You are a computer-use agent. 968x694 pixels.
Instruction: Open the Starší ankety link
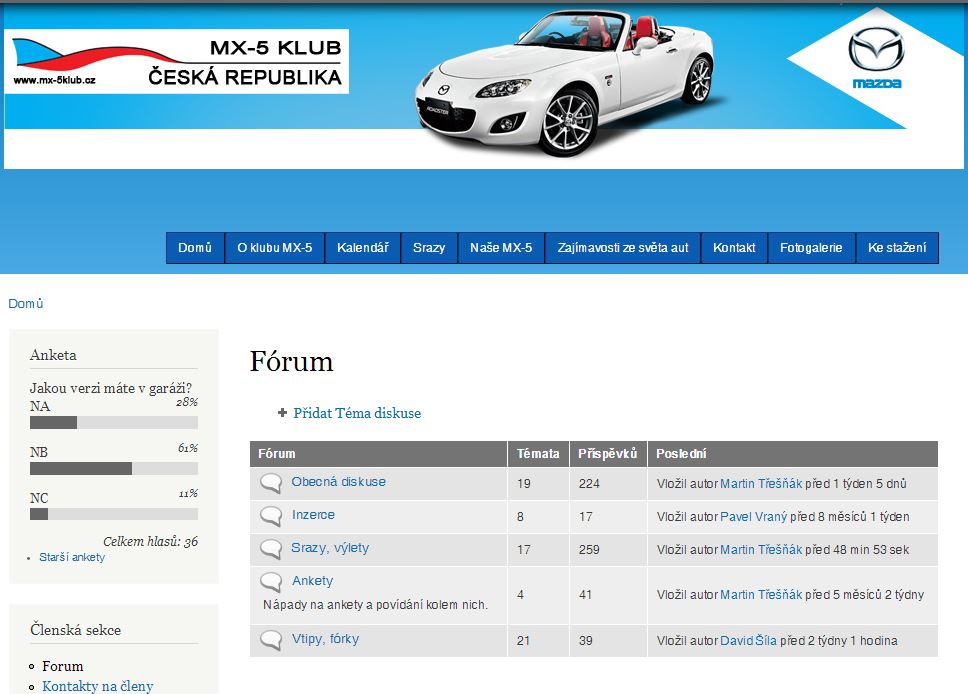point(72,557)
